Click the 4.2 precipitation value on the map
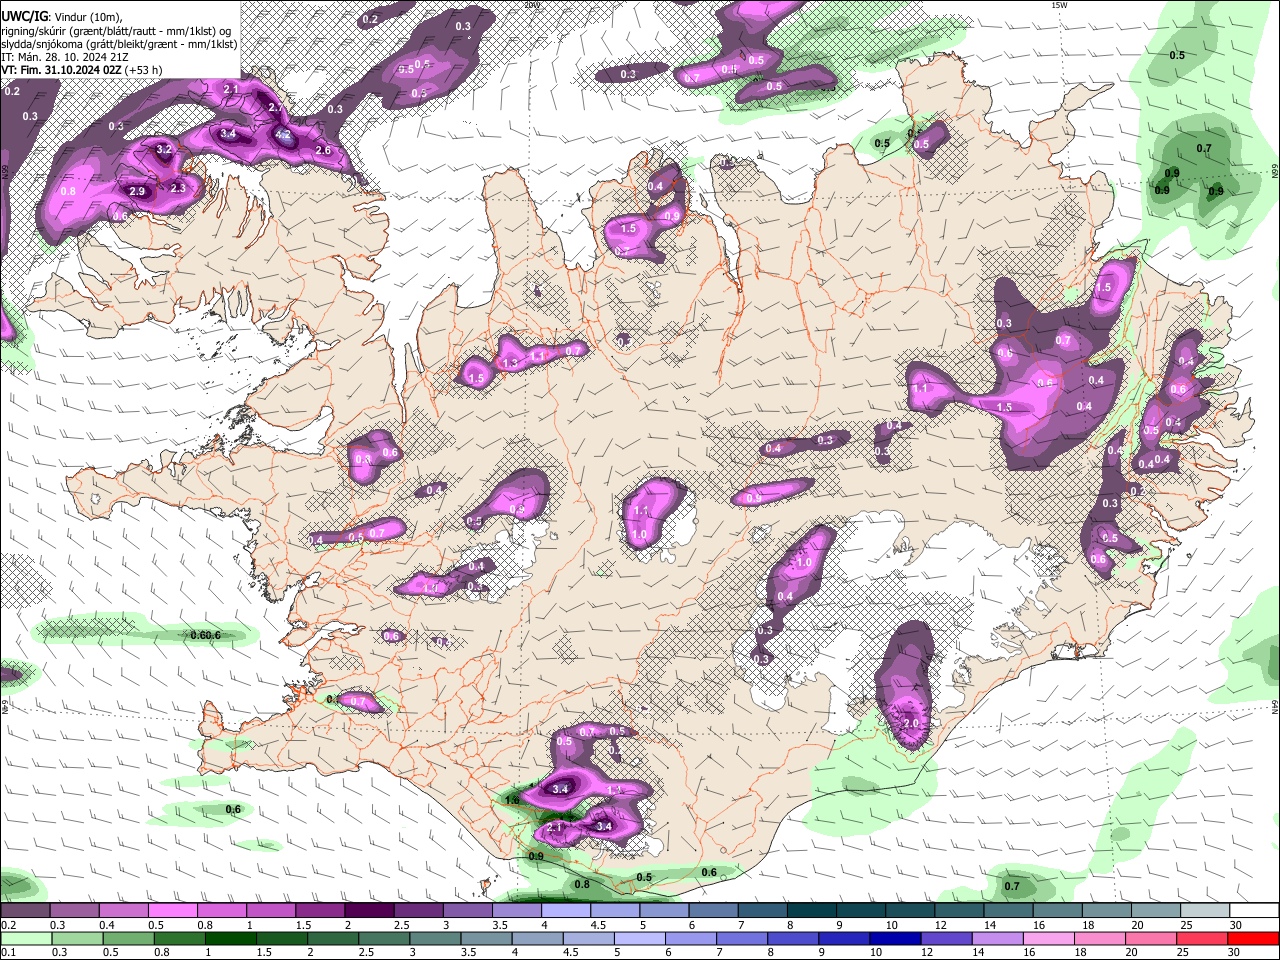The height and width of the screenshot is (960, 1280). pos(283,135)
